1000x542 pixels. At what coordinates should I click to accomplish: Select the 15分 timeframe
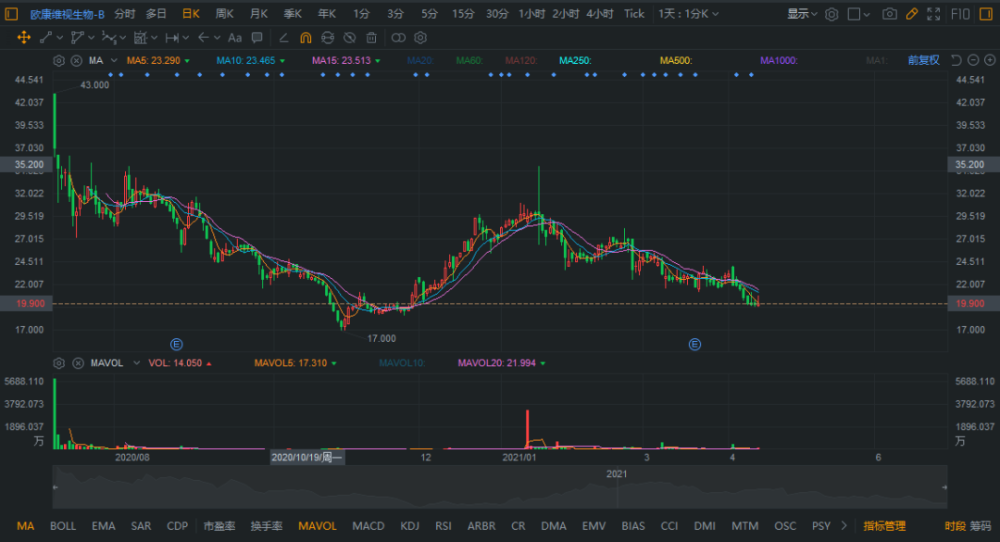pos(463,13)
